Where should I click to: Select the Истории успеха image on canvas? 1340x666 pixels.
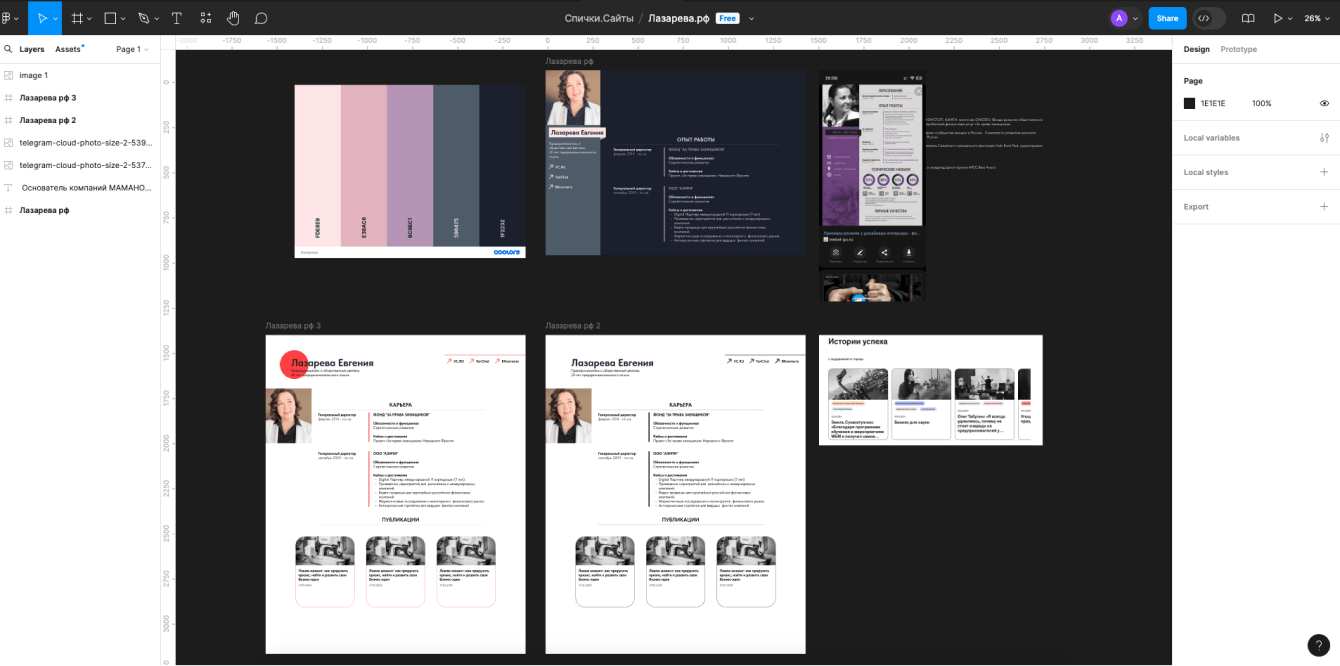coord(930,390)
